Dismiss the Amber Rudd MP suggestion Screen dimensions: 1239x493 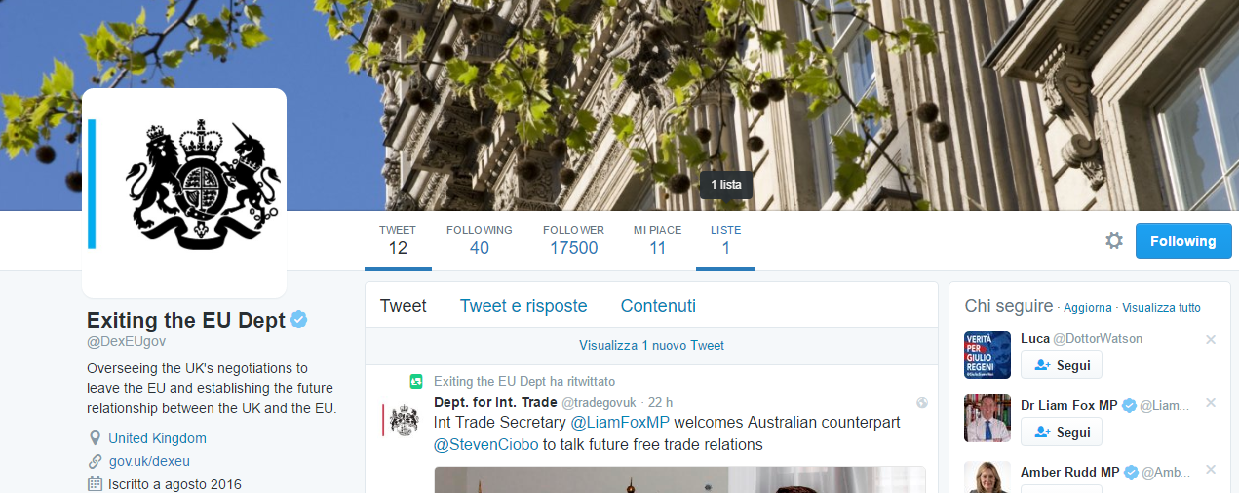pos(1211,469)
